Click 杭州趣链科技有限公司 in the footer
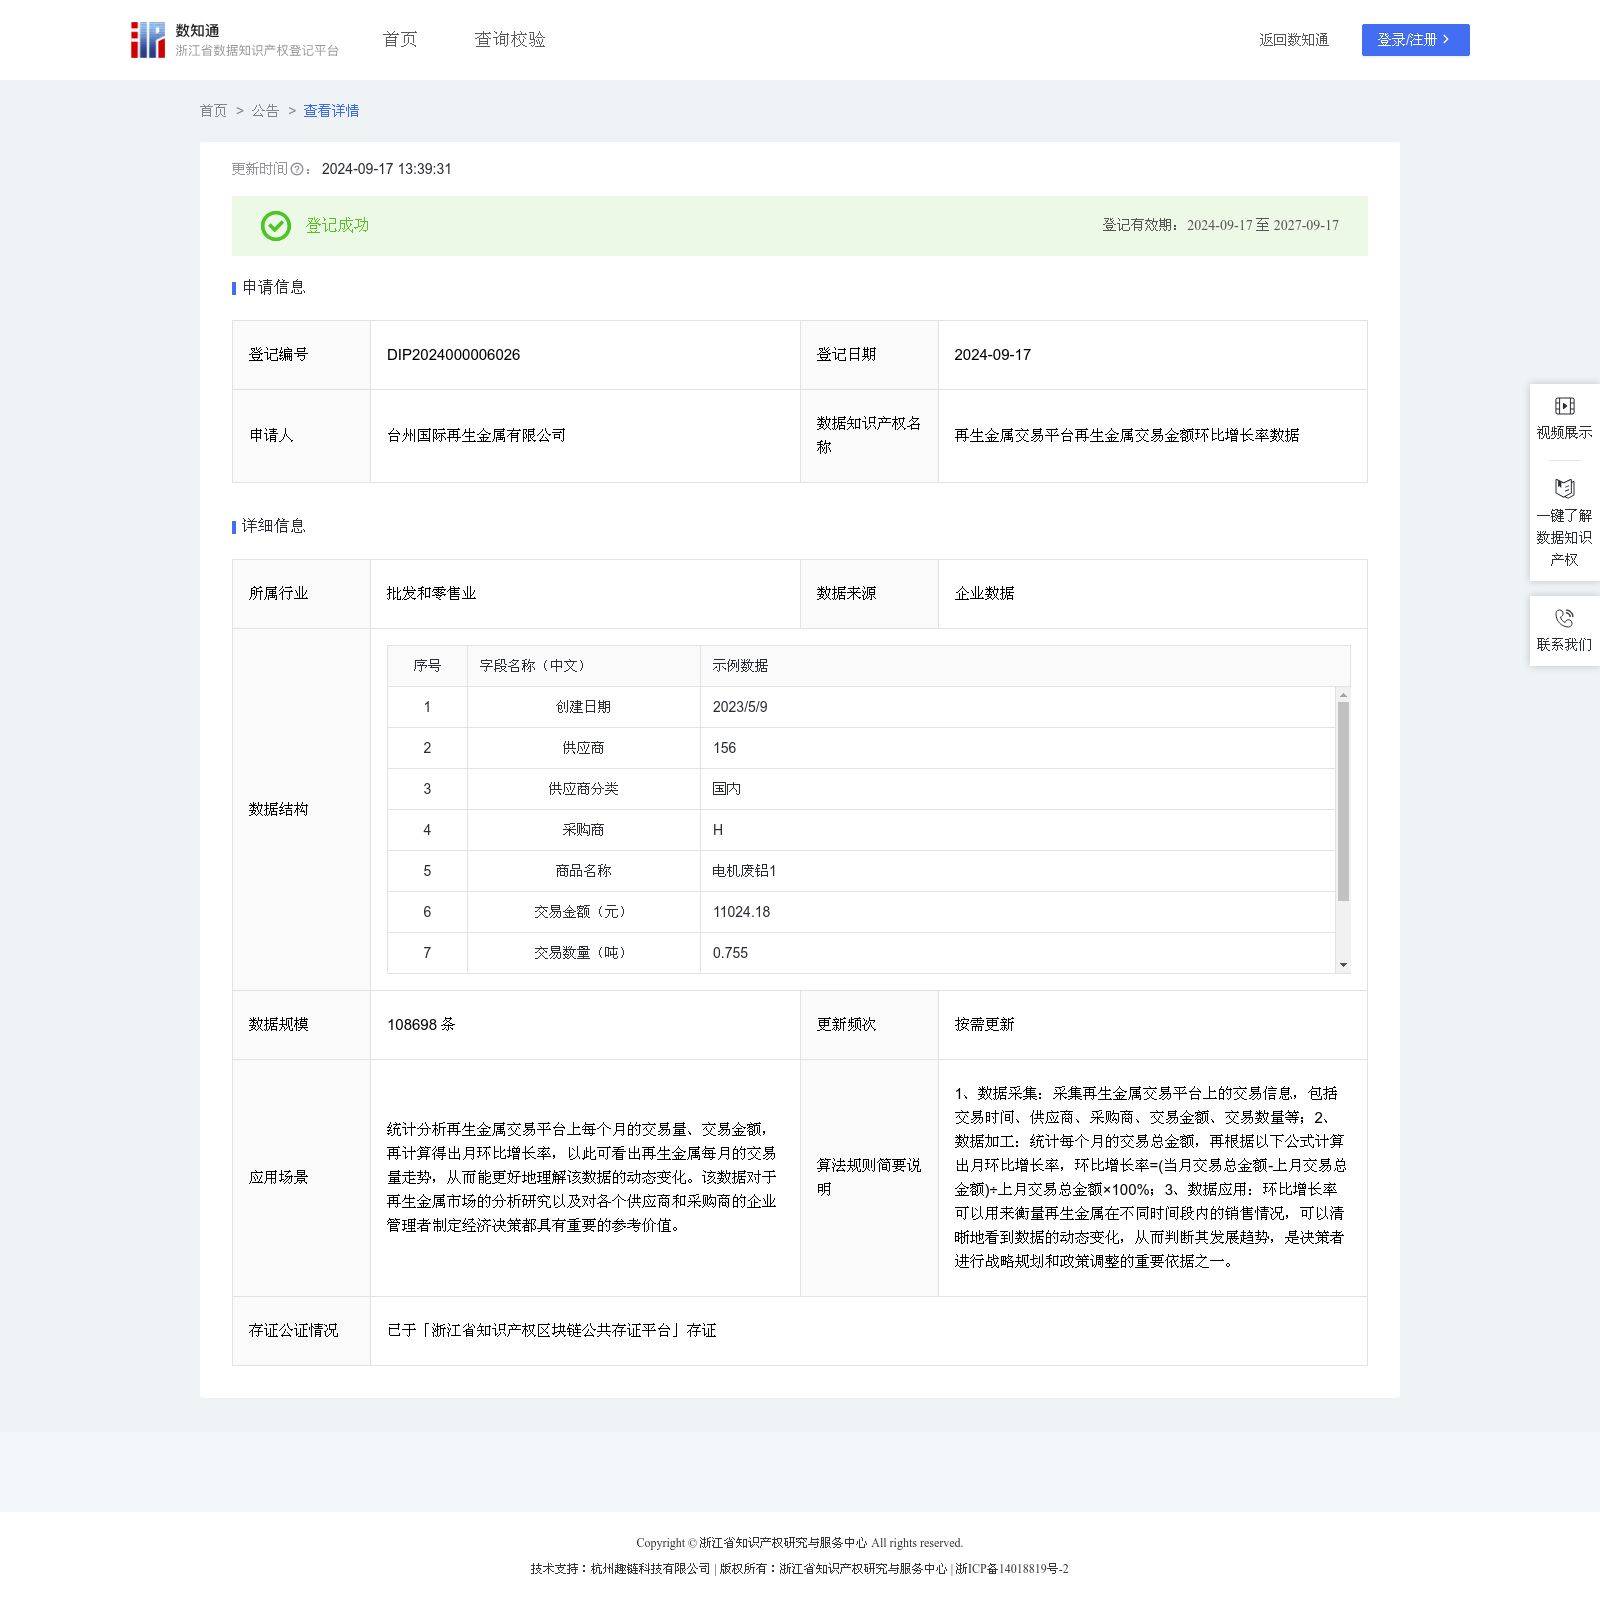Screen dimensions: 1600x1600 (650, 1569)
